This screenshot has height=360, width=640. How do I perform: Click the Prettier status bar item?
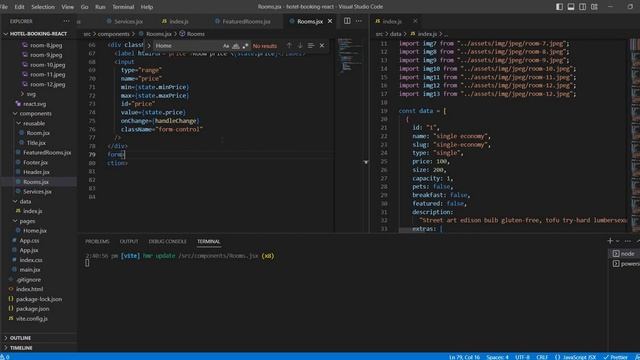(616, 357)
